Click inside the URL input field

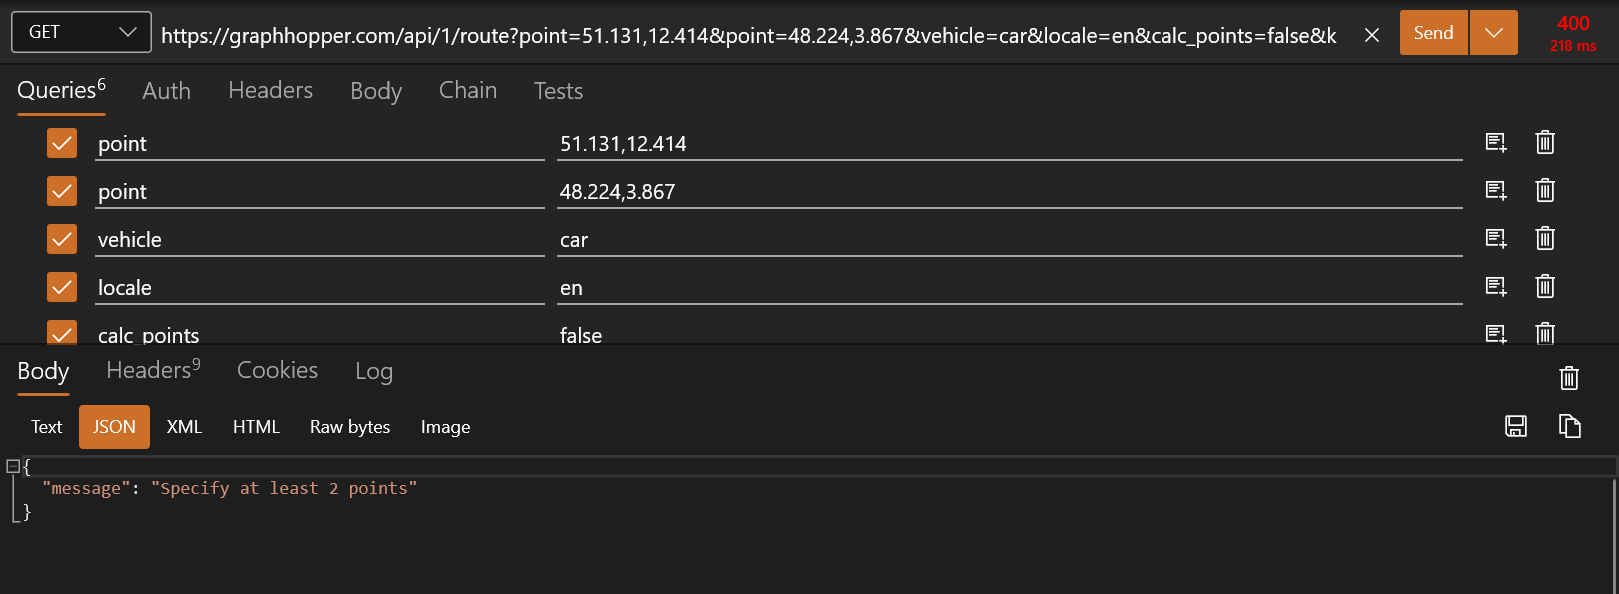click(x=700, y=33)
